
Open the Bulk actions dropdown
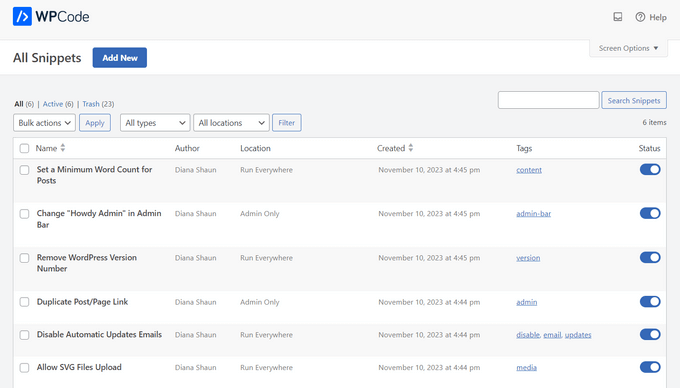point(44,123)
